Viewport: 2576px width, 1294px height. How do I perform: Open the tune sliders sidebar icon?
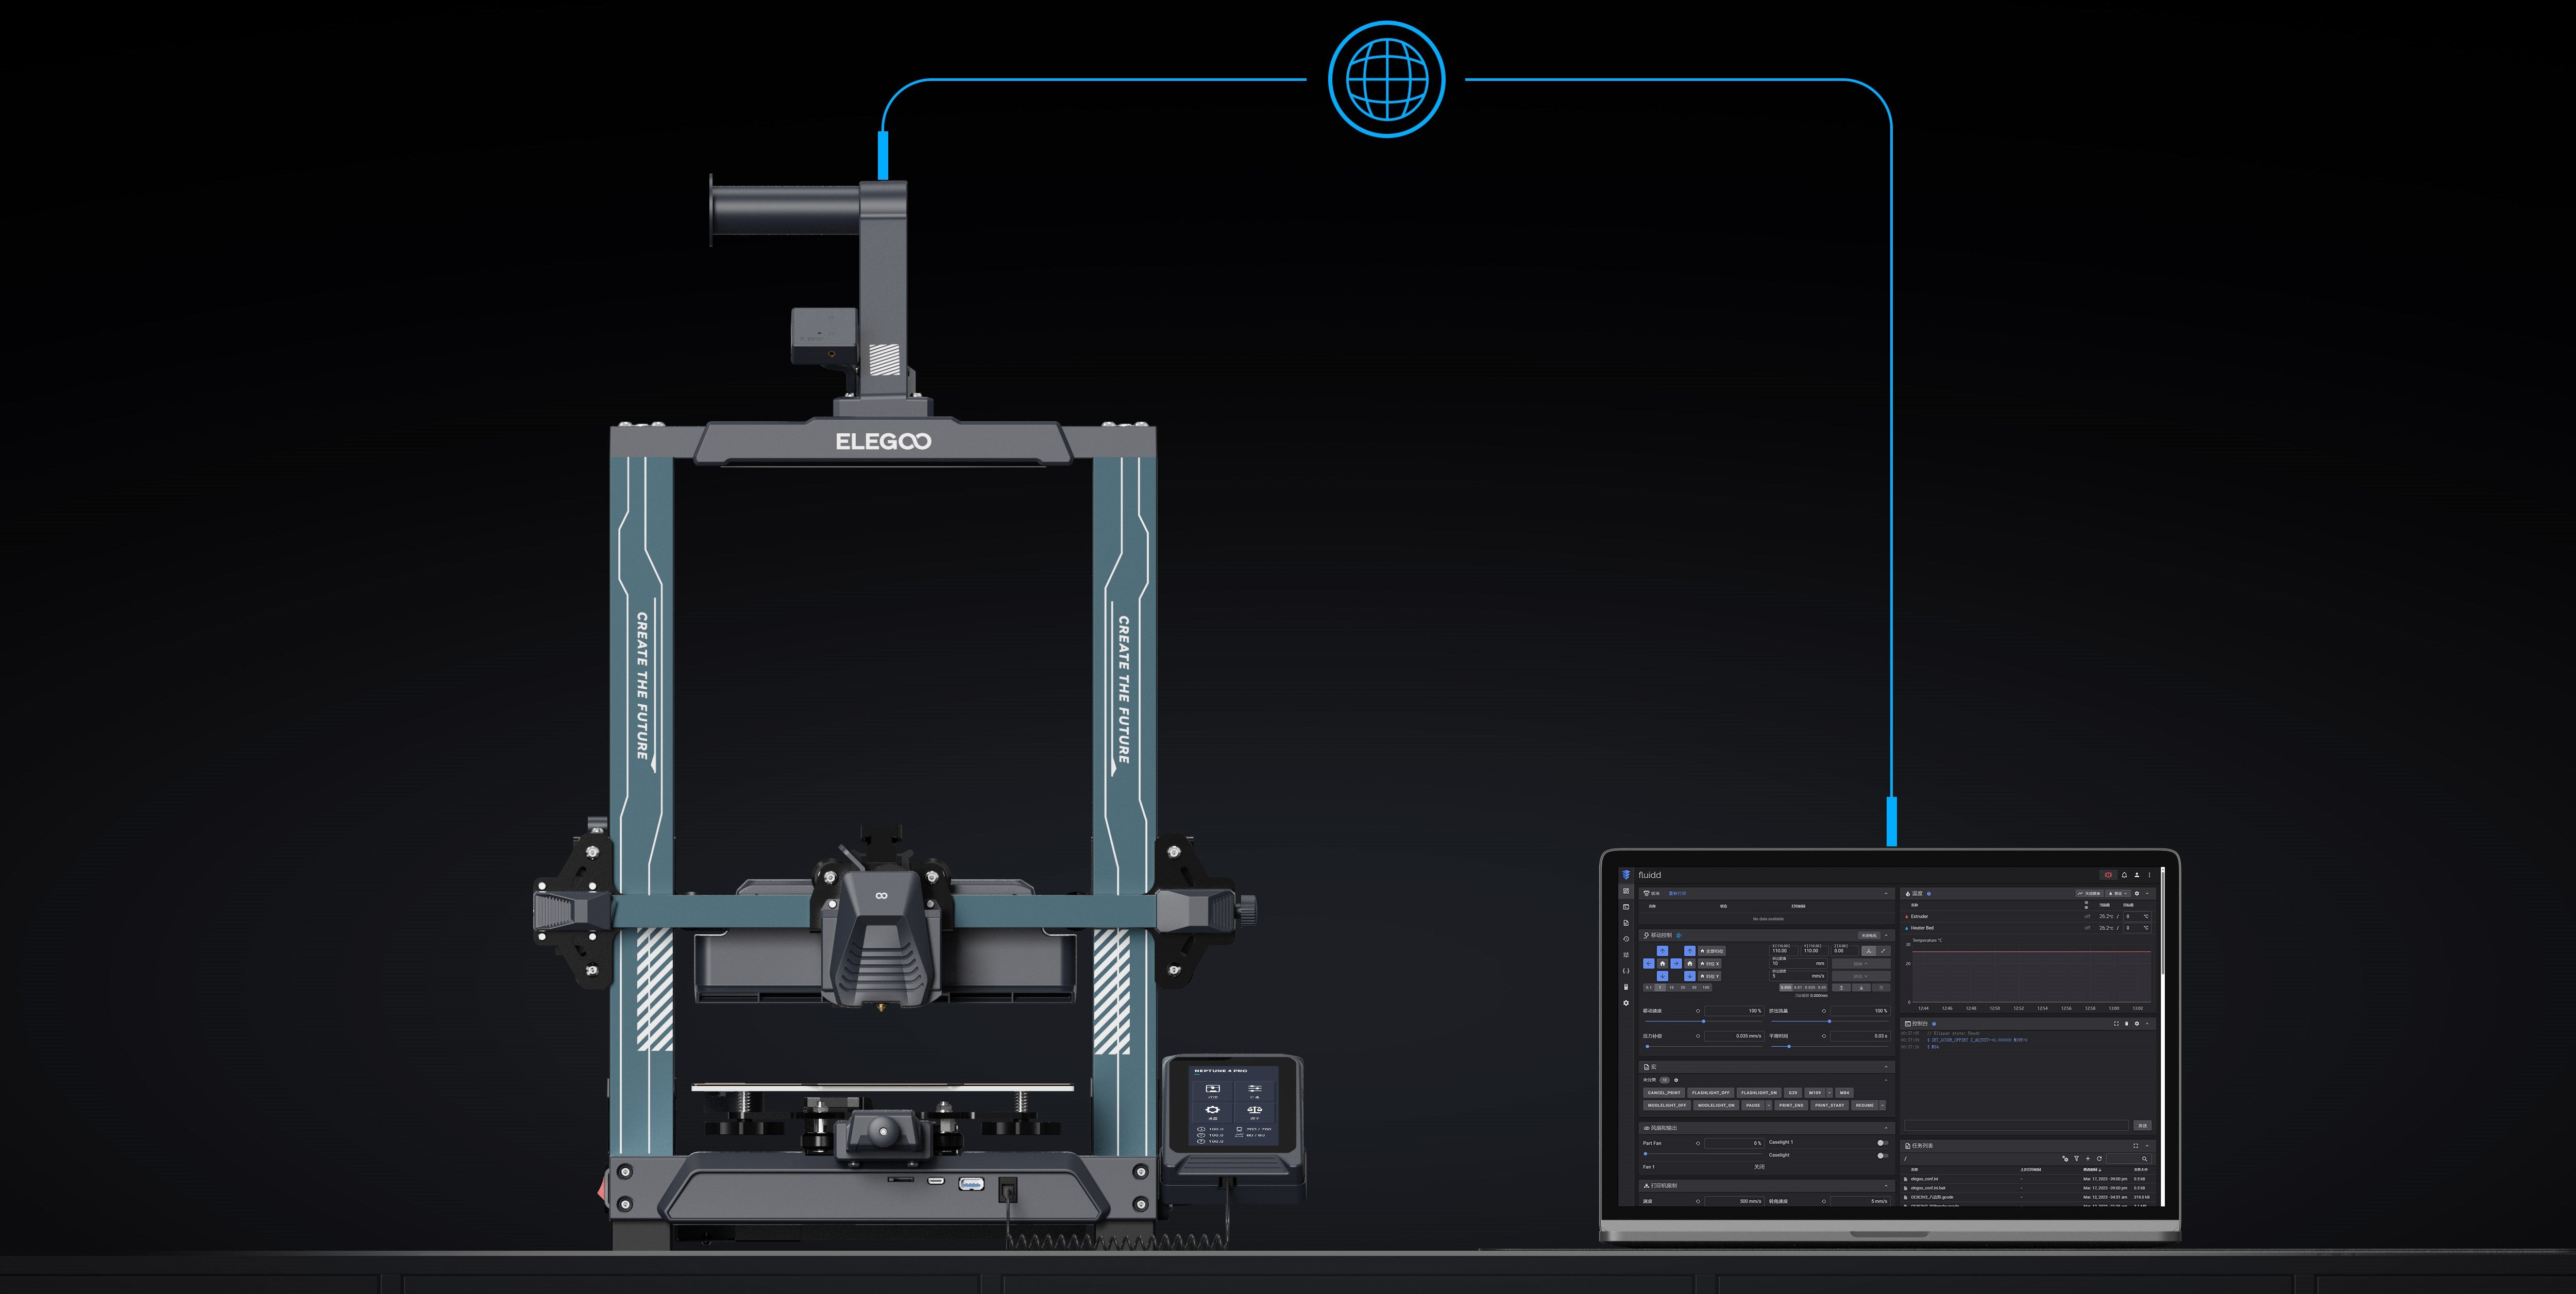(1626, 955)
